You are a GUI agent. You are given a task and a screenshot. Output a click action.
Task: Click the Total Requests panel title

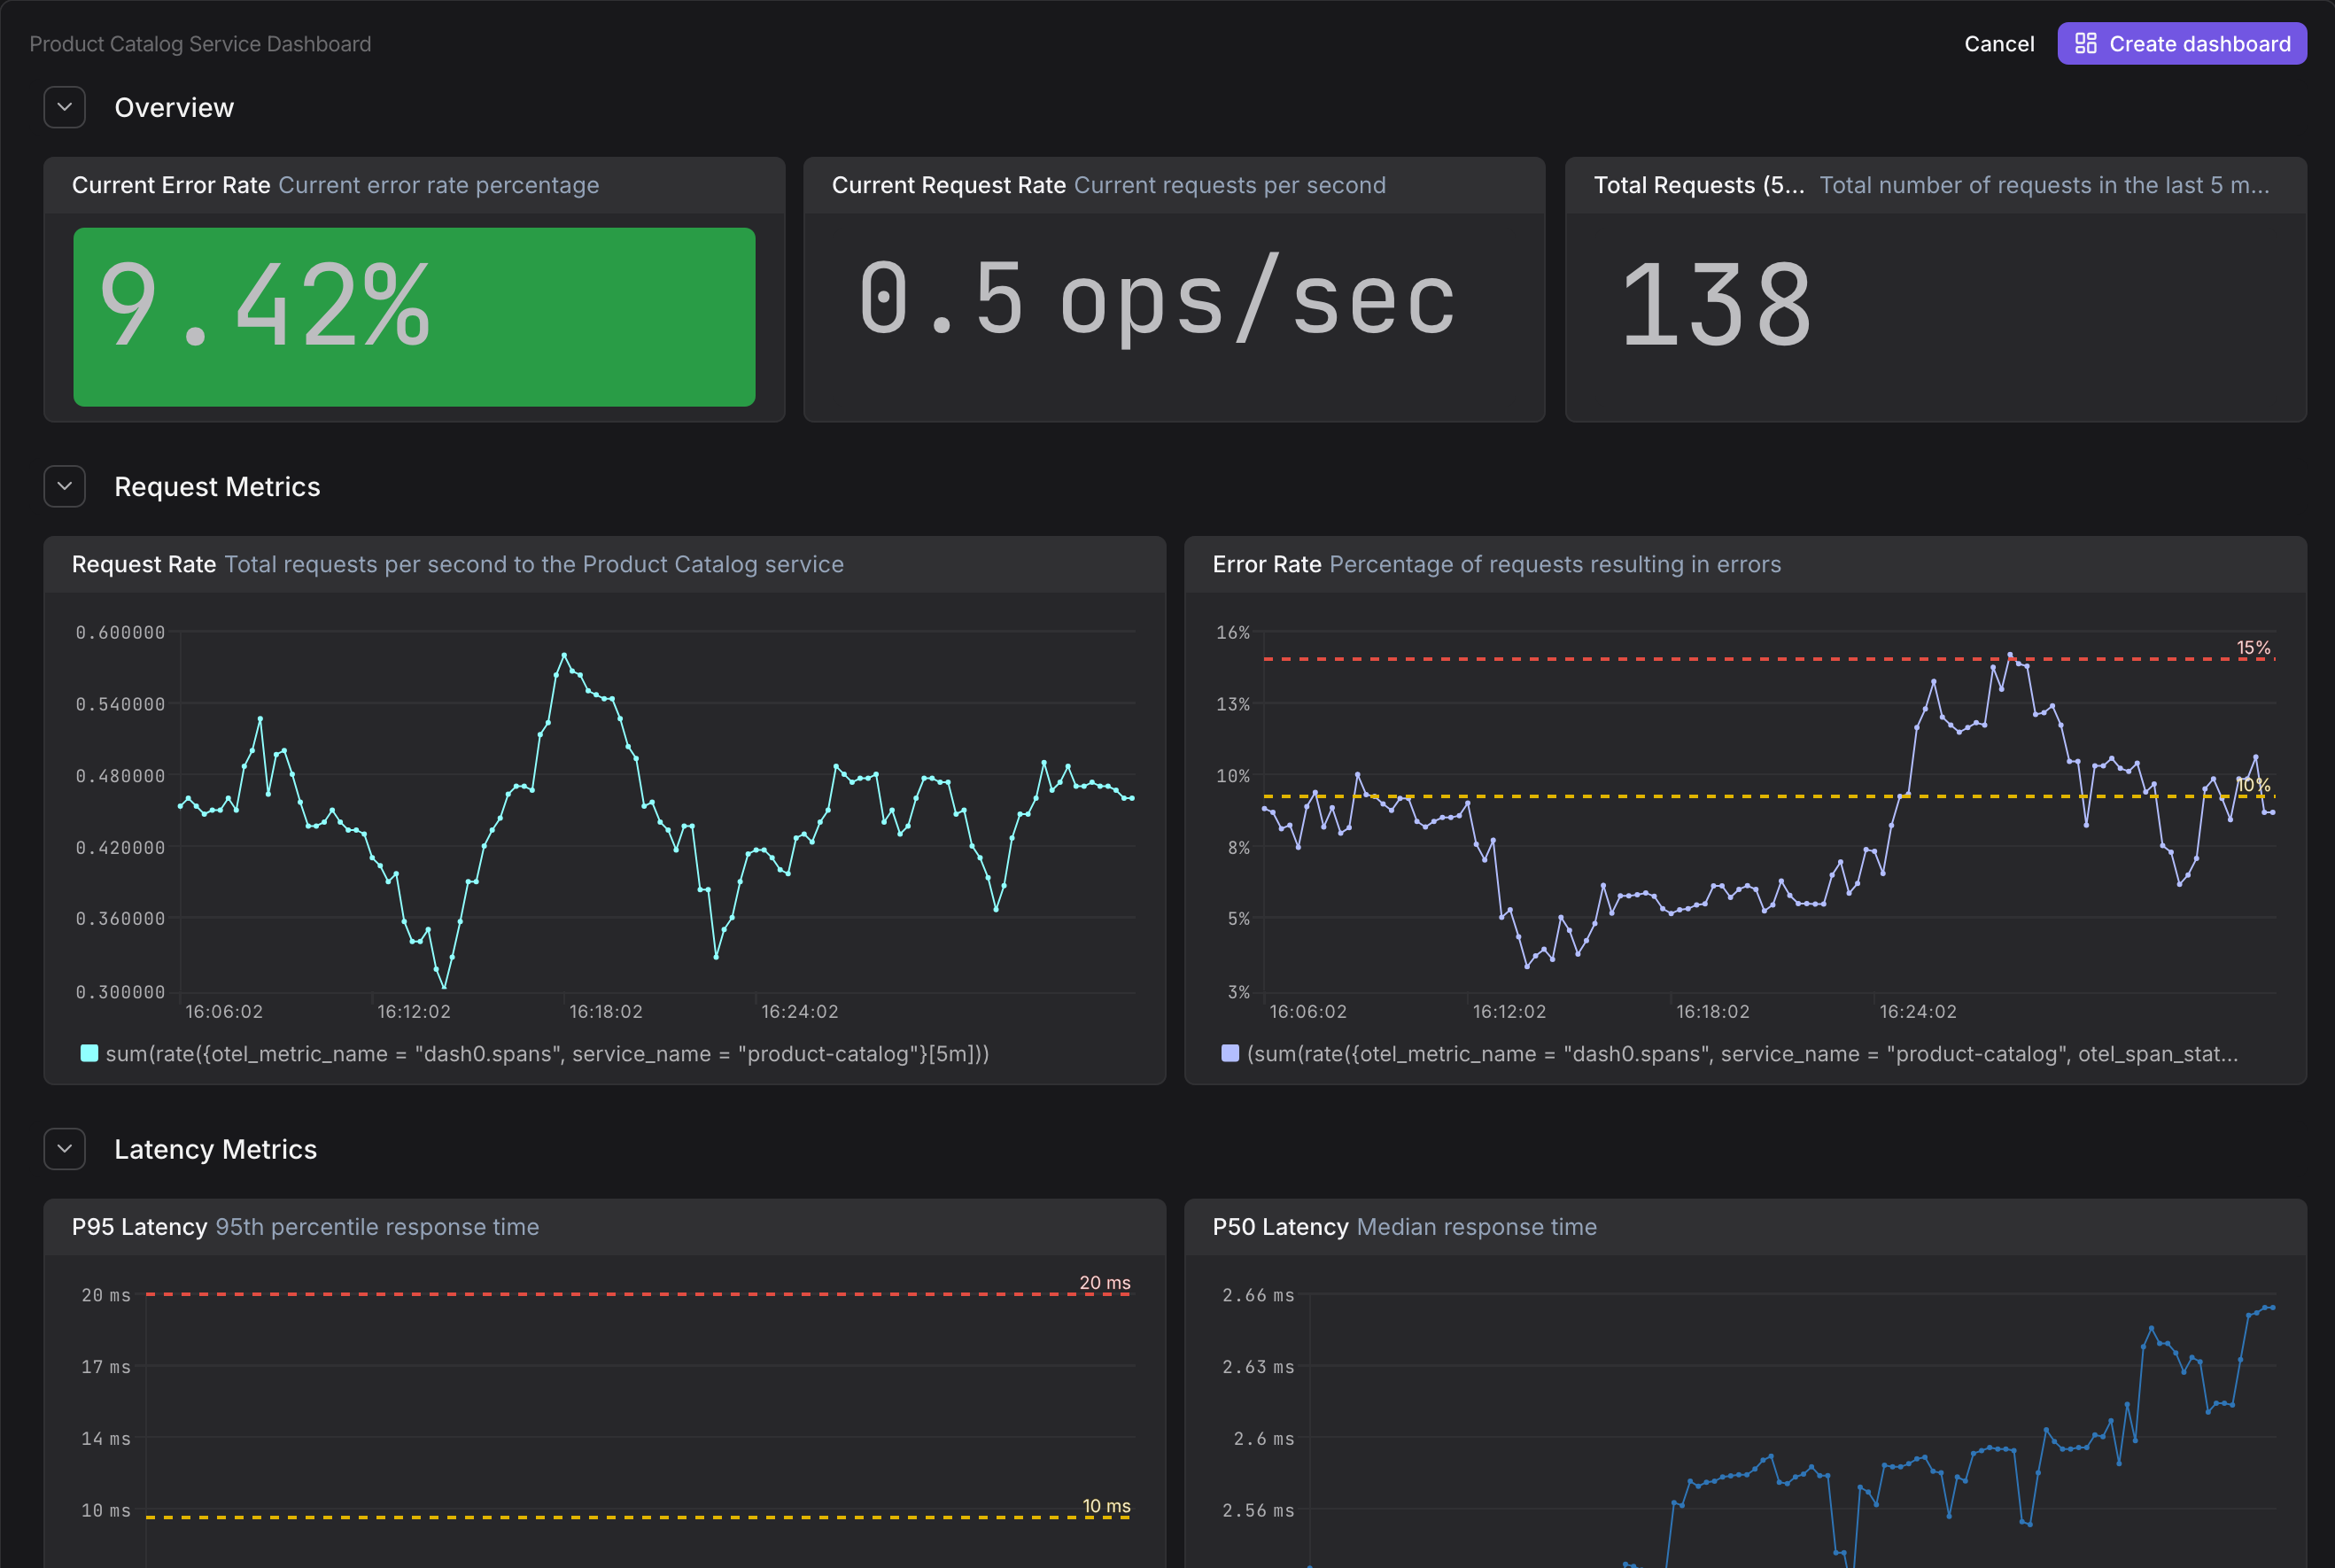coord(1698,185)
